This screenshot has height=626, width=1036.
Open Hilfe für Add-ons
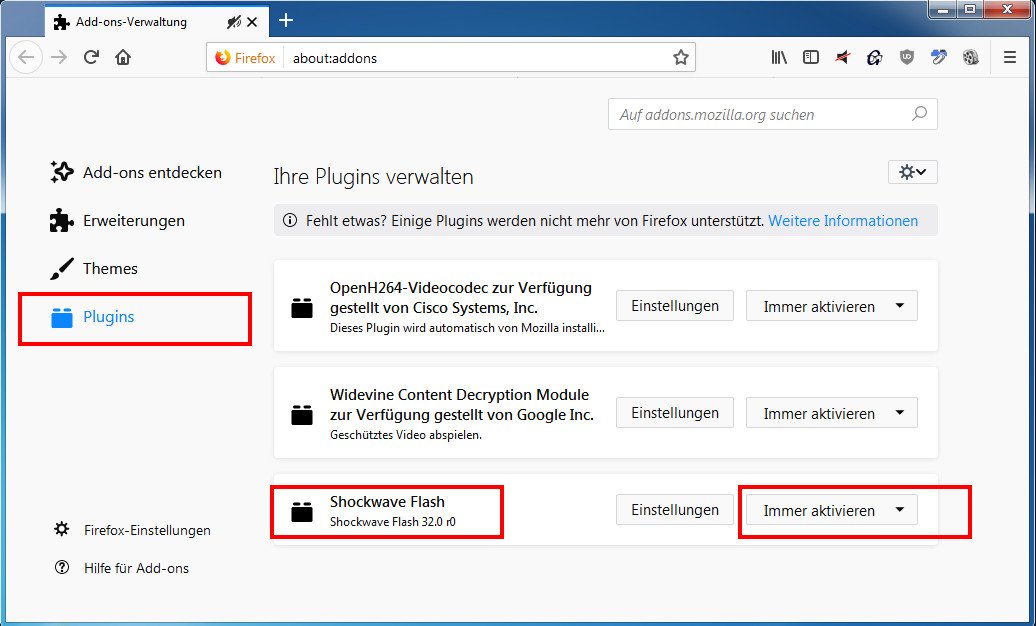(x=122, y=568)
